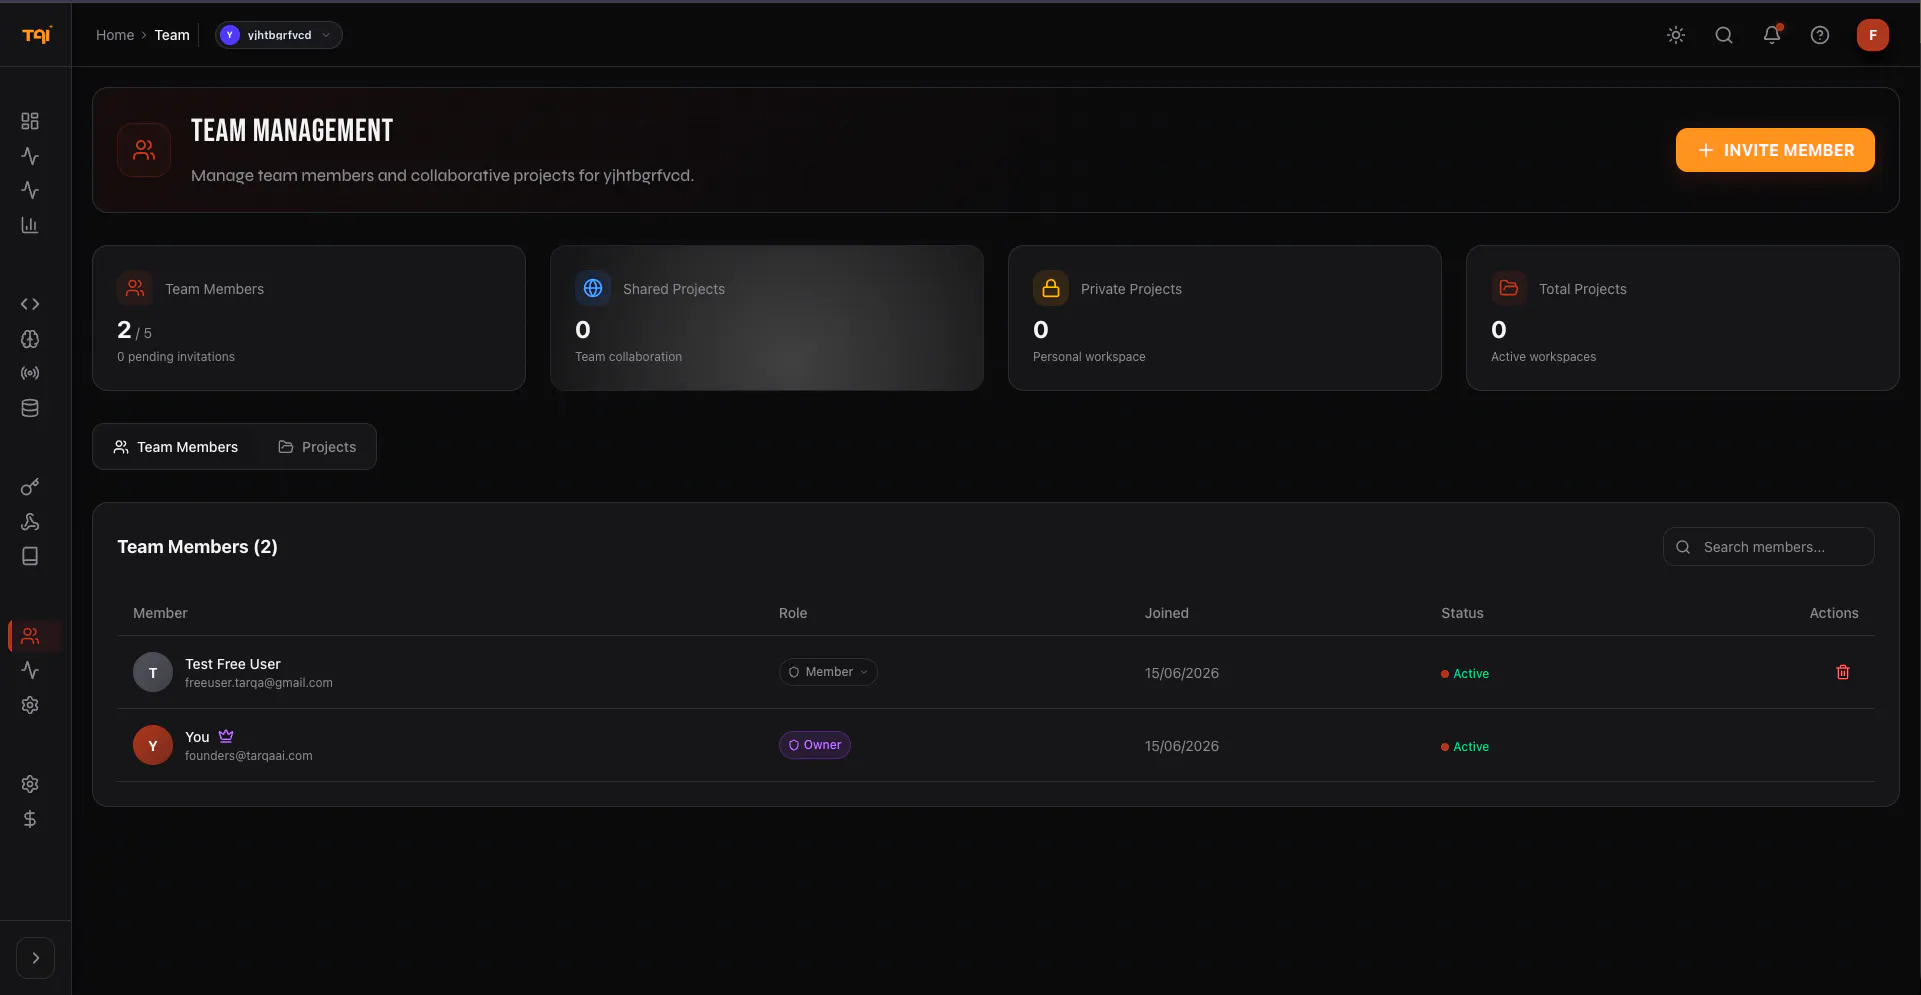Click the freeuser.tarqa@gmail.com email

(259, 683)
